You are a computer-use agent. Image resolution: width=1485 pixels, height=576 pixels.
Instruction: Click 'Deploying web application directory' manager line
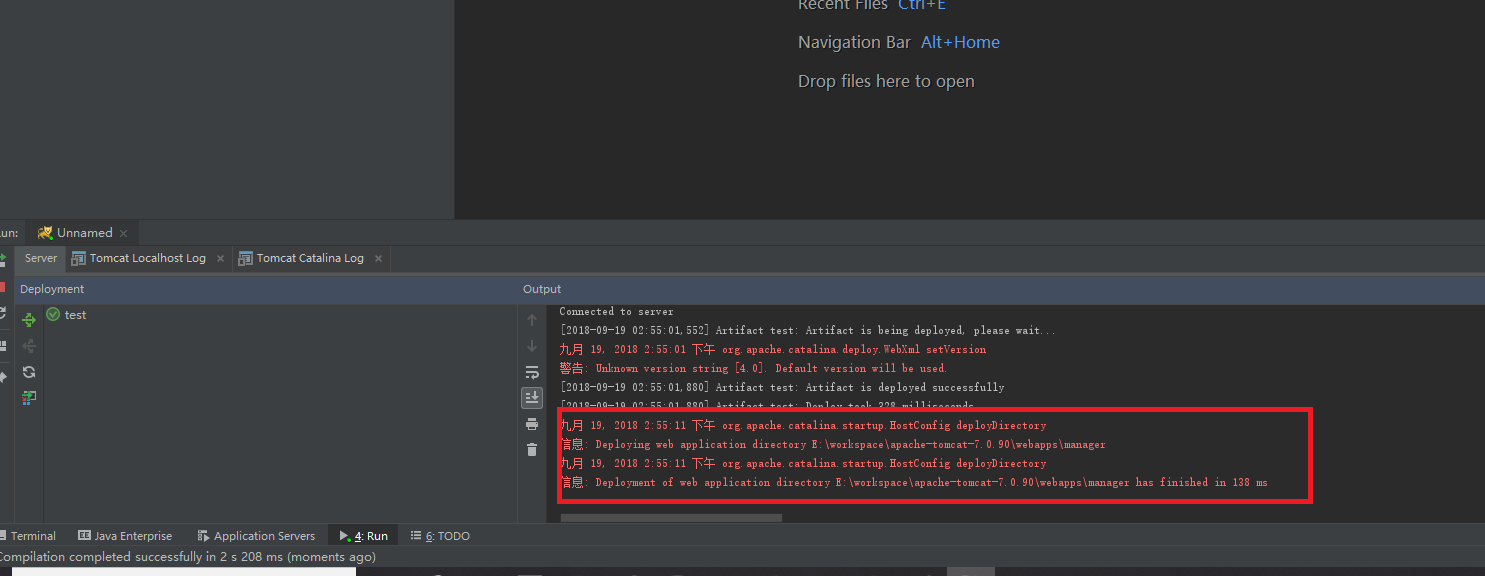click(x=832, y=444)
